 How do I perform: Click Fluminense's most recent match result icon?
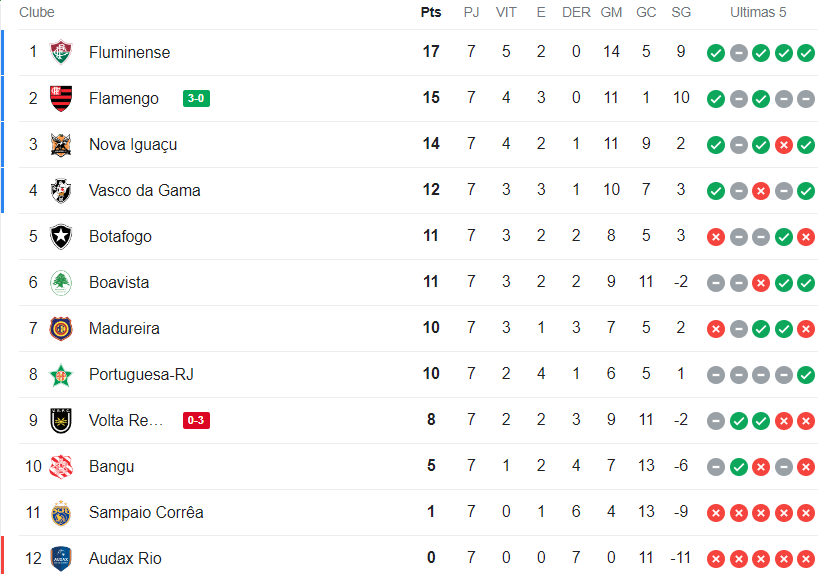click(x=806, y=52)
